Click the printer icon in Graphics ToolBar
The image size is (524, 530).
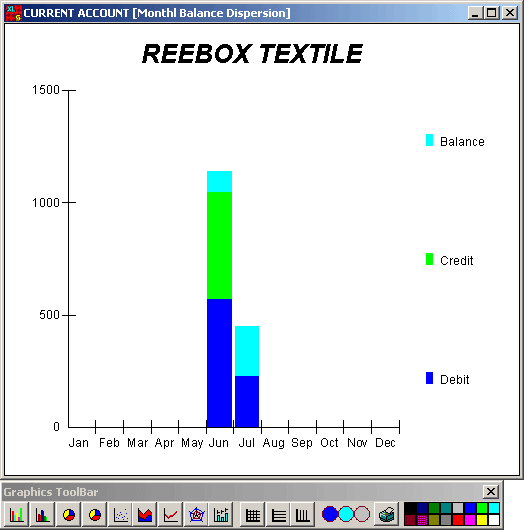pos(386,515)
